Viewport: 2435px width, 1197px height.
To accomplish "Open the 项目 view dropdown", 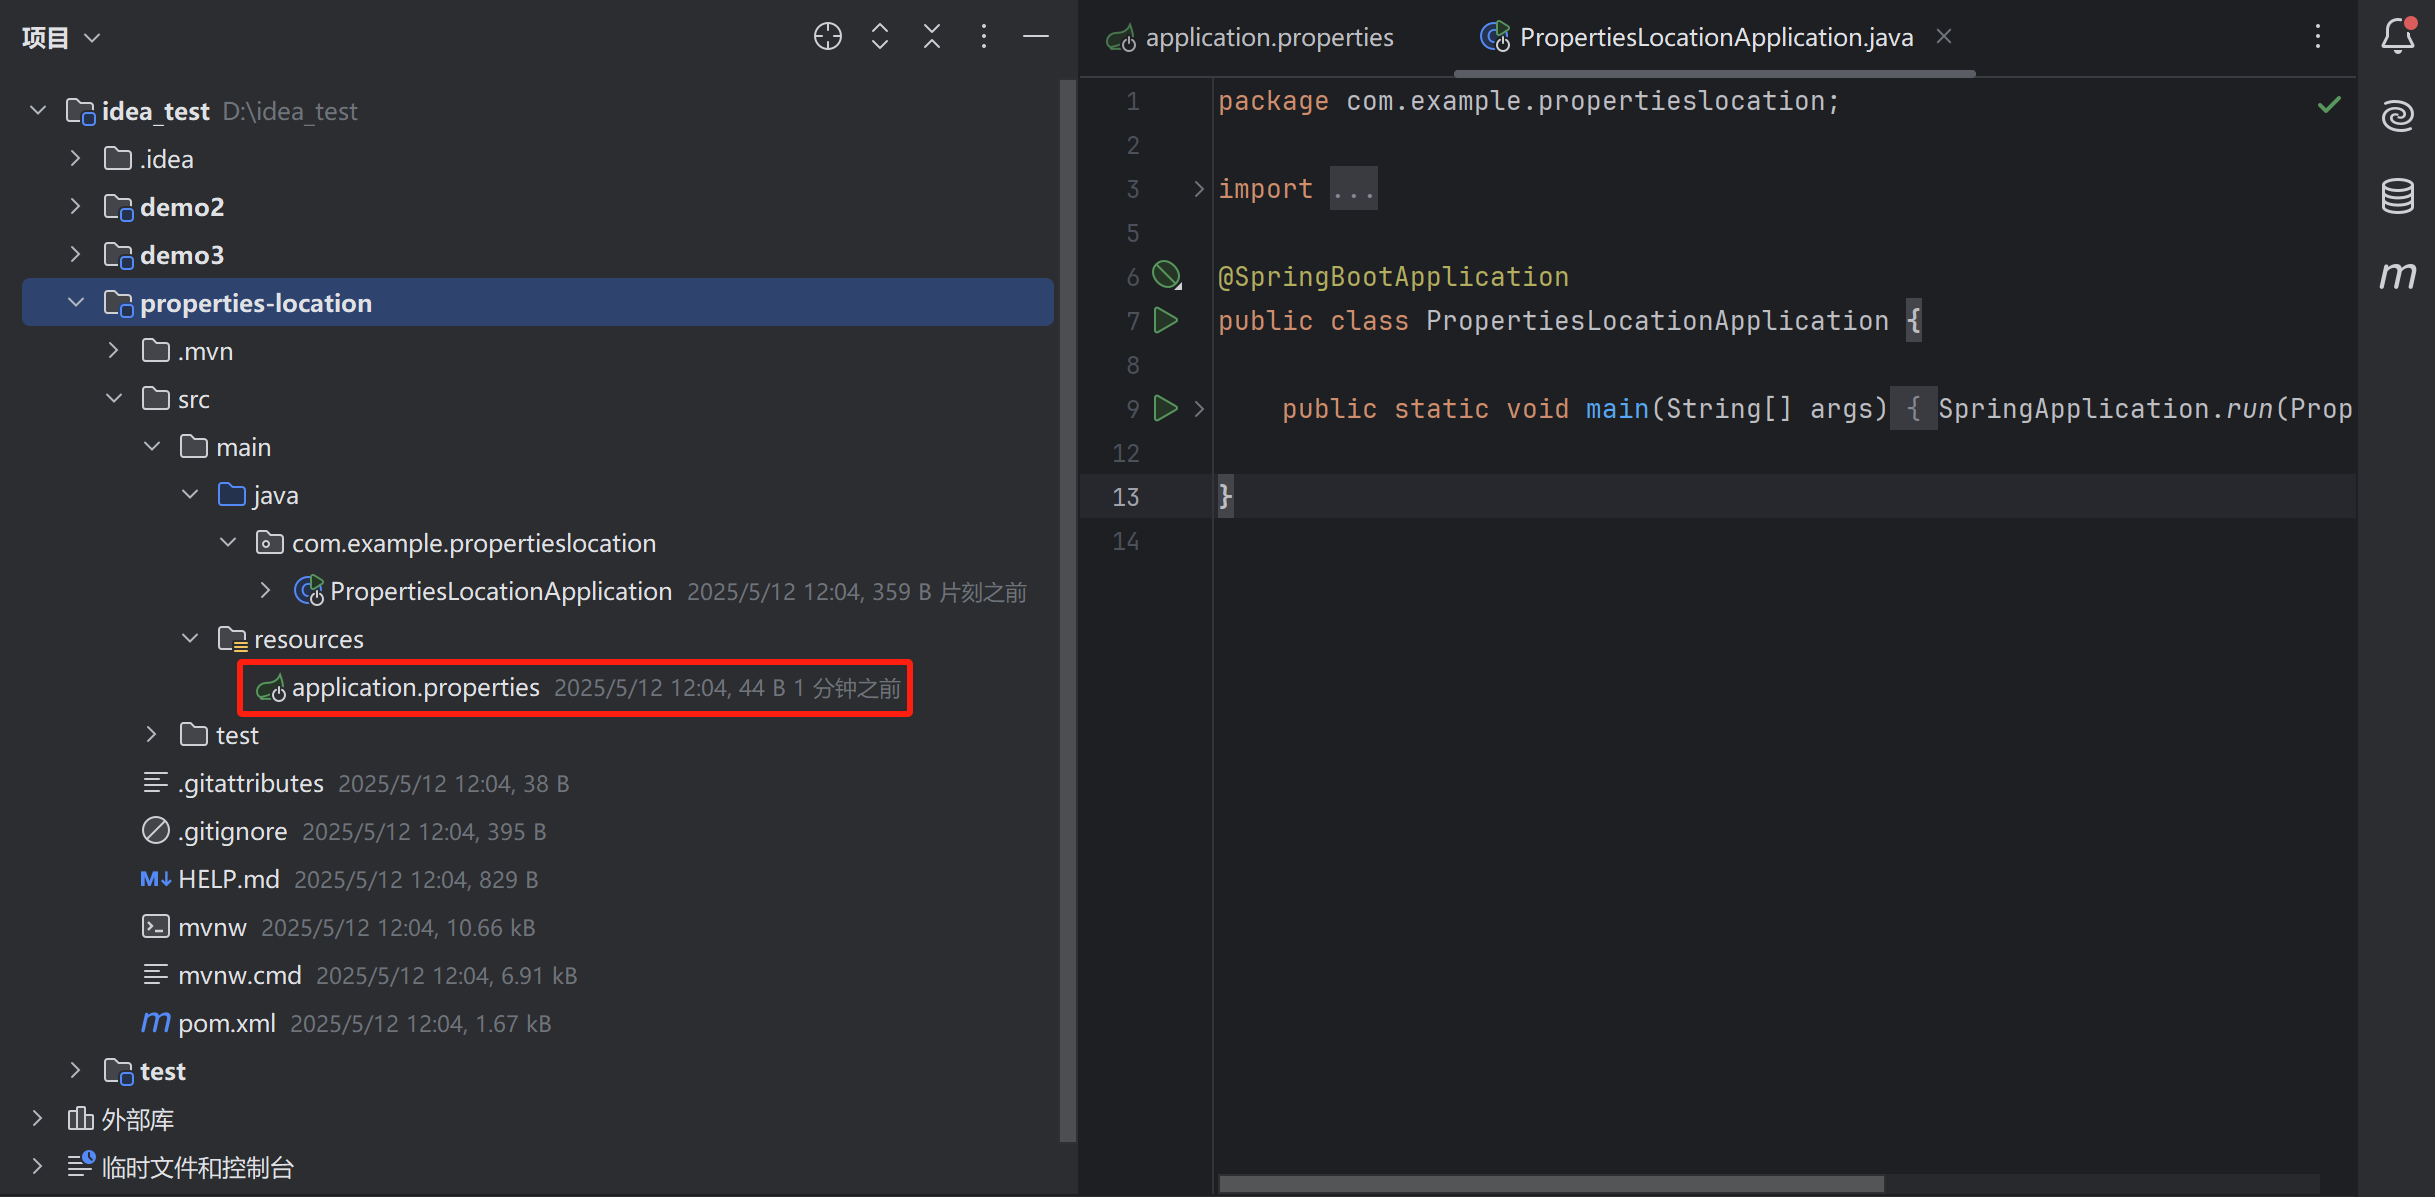I will (x=62, y=38).
